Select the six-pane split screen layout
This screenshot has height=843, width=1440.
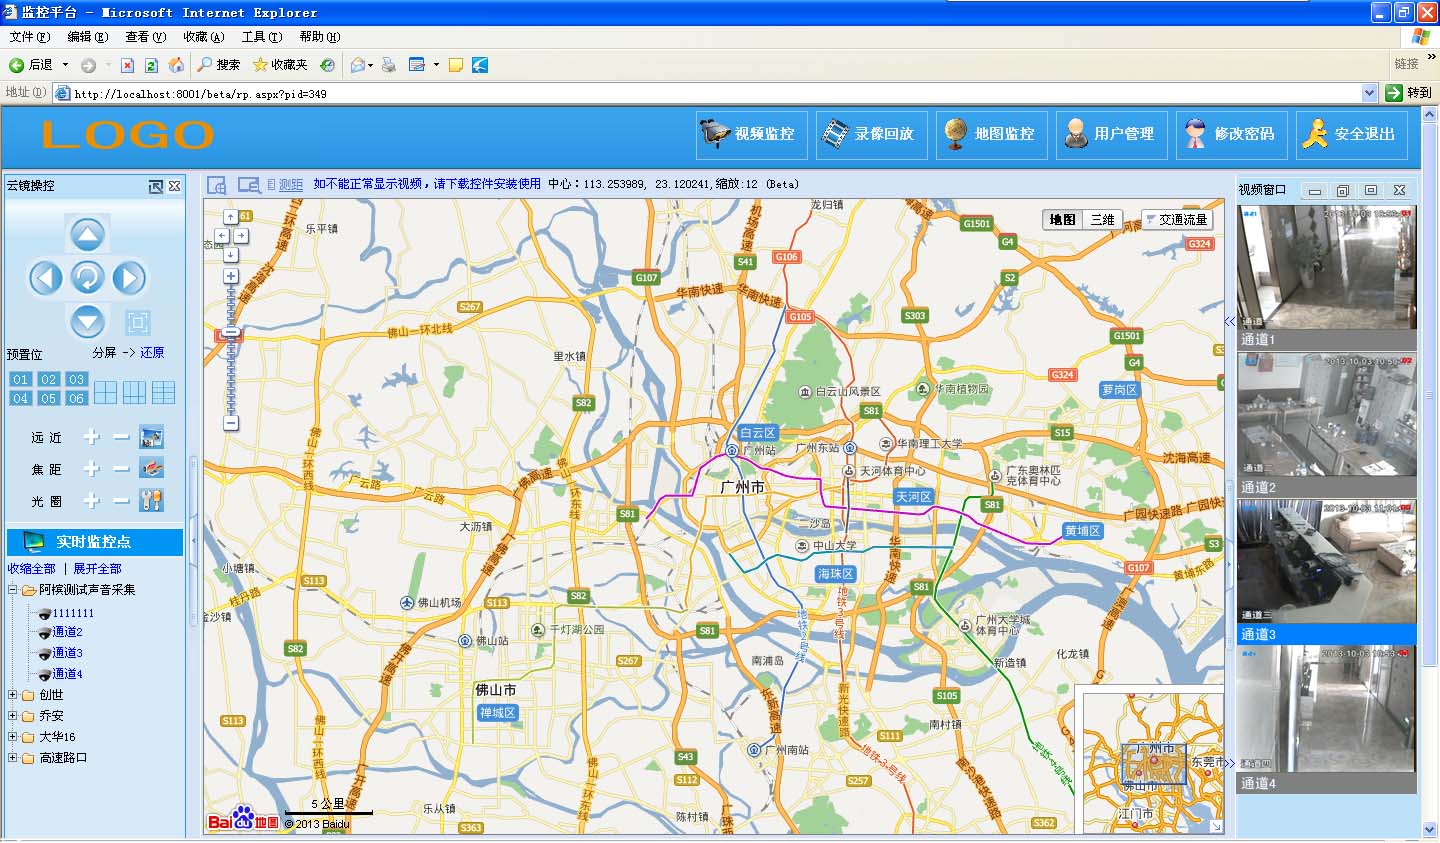pyautogui.click(x=135, y=391)
